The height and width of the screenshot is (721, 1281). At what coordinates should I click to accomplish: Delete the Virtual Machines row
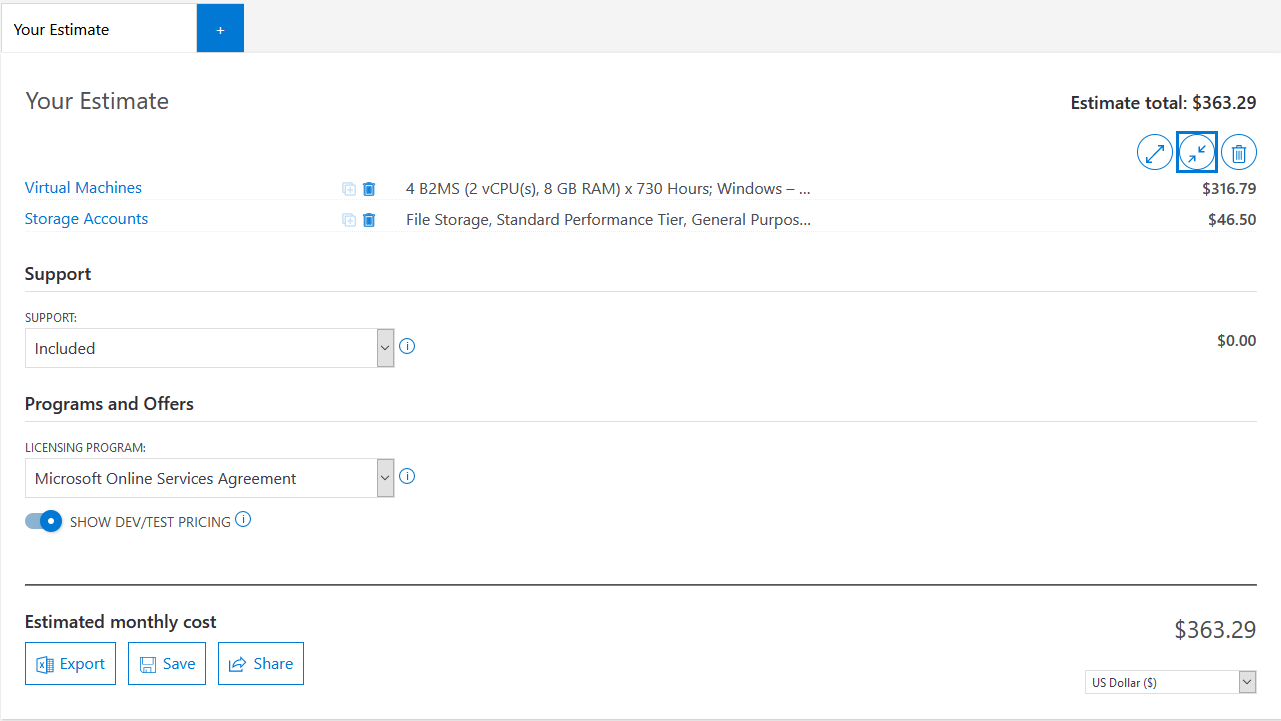pos(369,189)
